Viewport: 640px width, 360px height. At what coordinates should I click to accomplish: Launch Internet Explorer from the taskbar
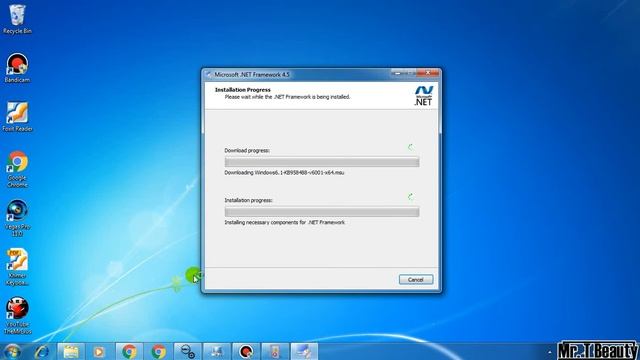tap(41, 351)
